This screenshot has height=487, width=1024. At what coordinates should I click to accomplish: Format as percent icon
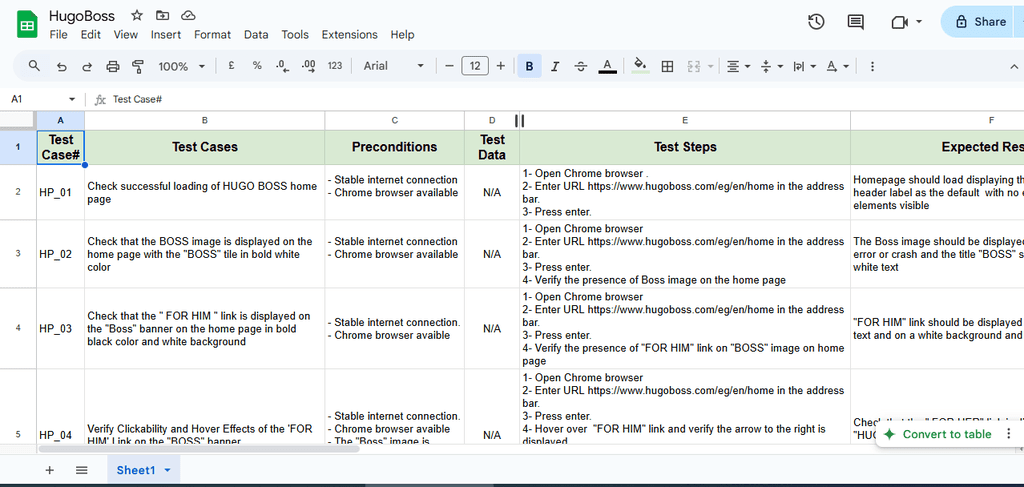tap(257, 66)
